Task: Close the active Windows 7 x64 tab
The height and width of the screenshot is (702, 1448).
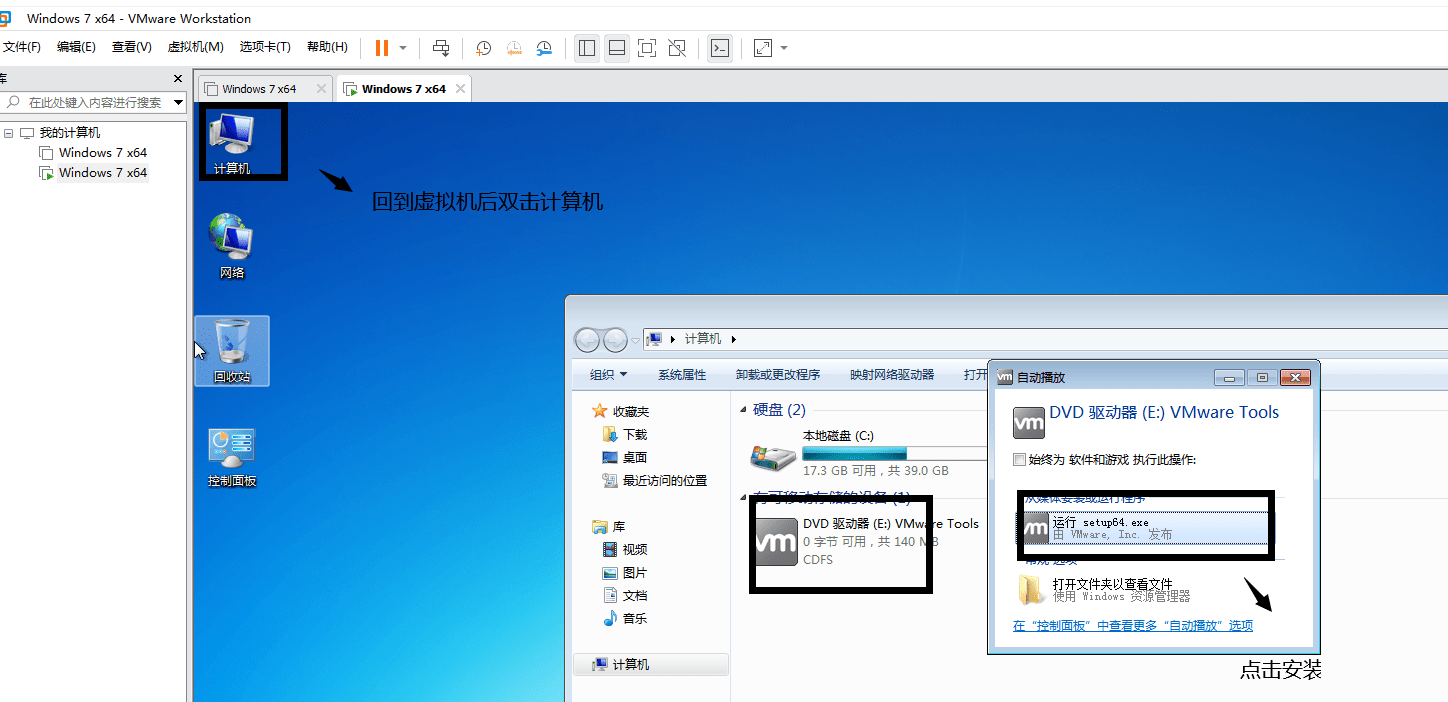Action: tap(460, 89)
